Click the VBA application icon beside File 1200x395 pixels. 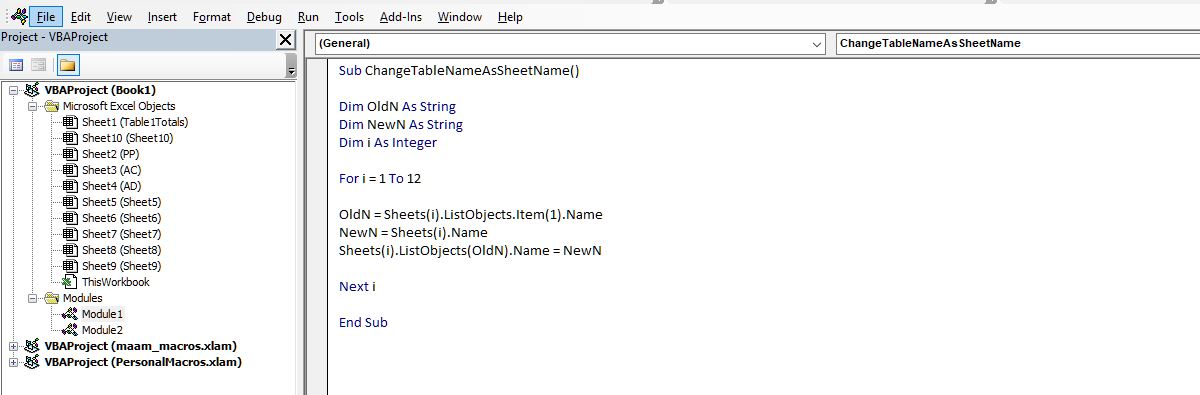[19, 17]
